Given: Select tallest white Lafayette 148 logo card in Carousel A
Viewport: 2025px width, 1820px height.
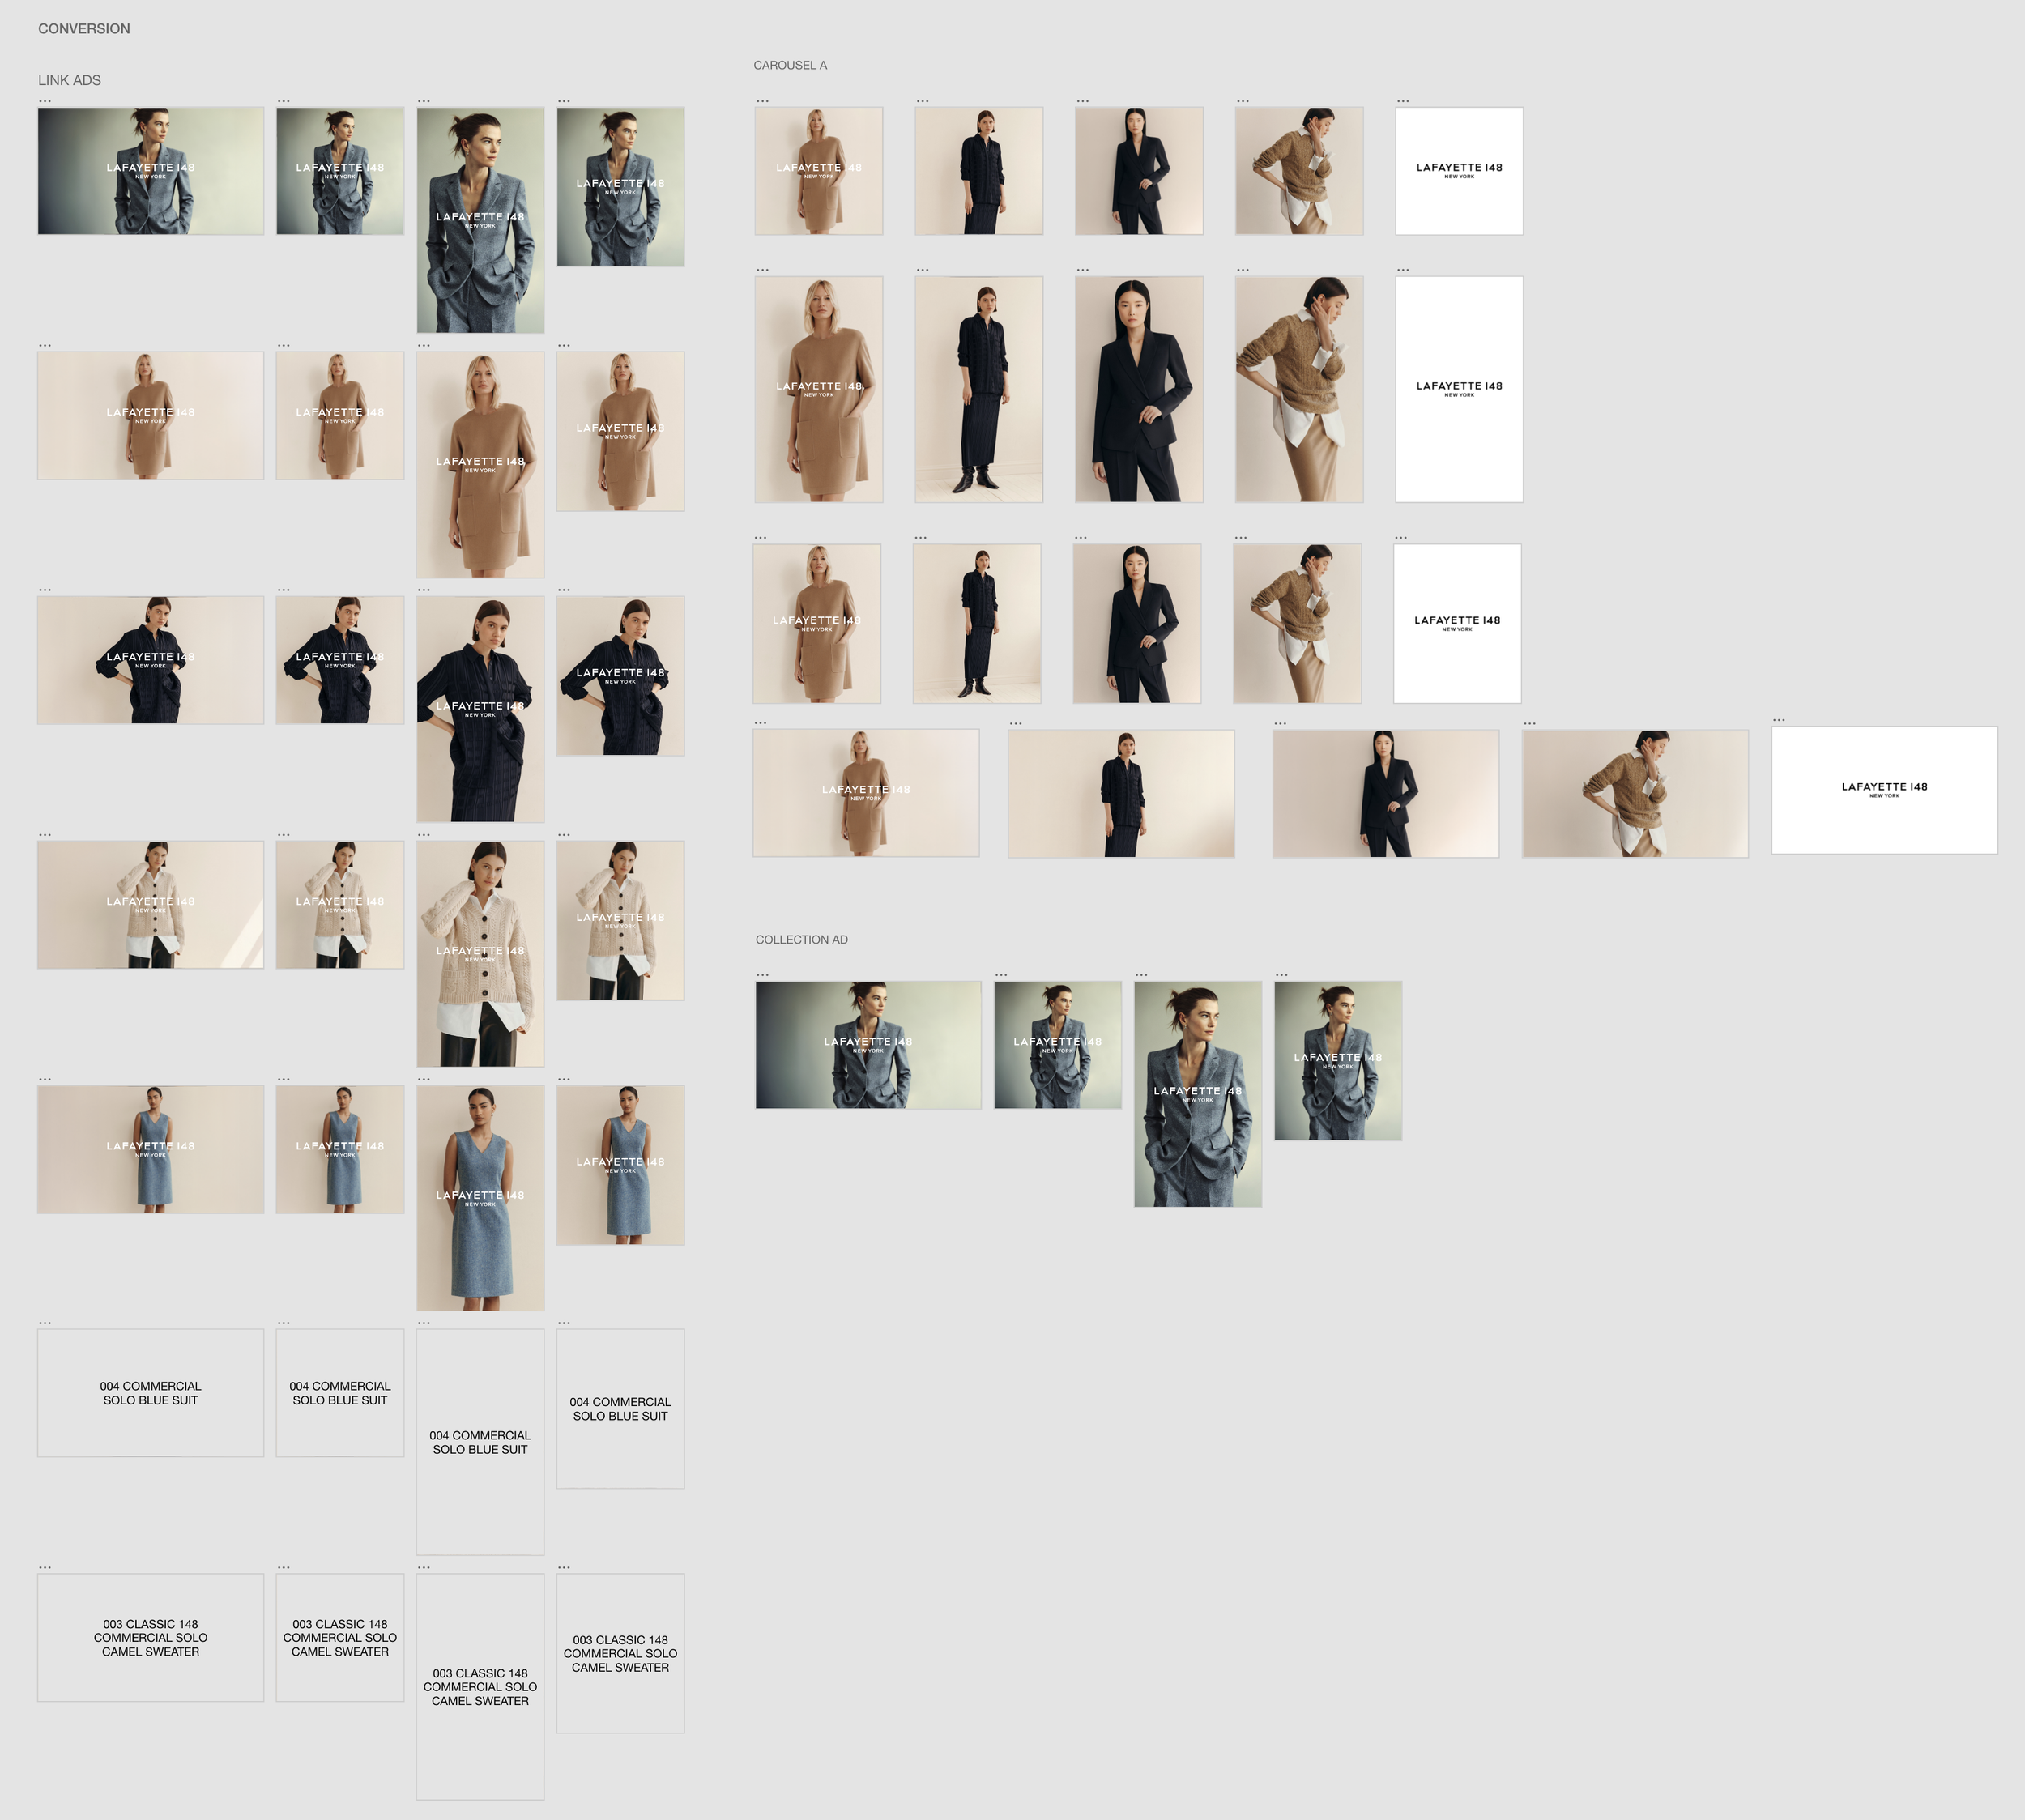Looking at the screenshot, I should click(1459, 389).
